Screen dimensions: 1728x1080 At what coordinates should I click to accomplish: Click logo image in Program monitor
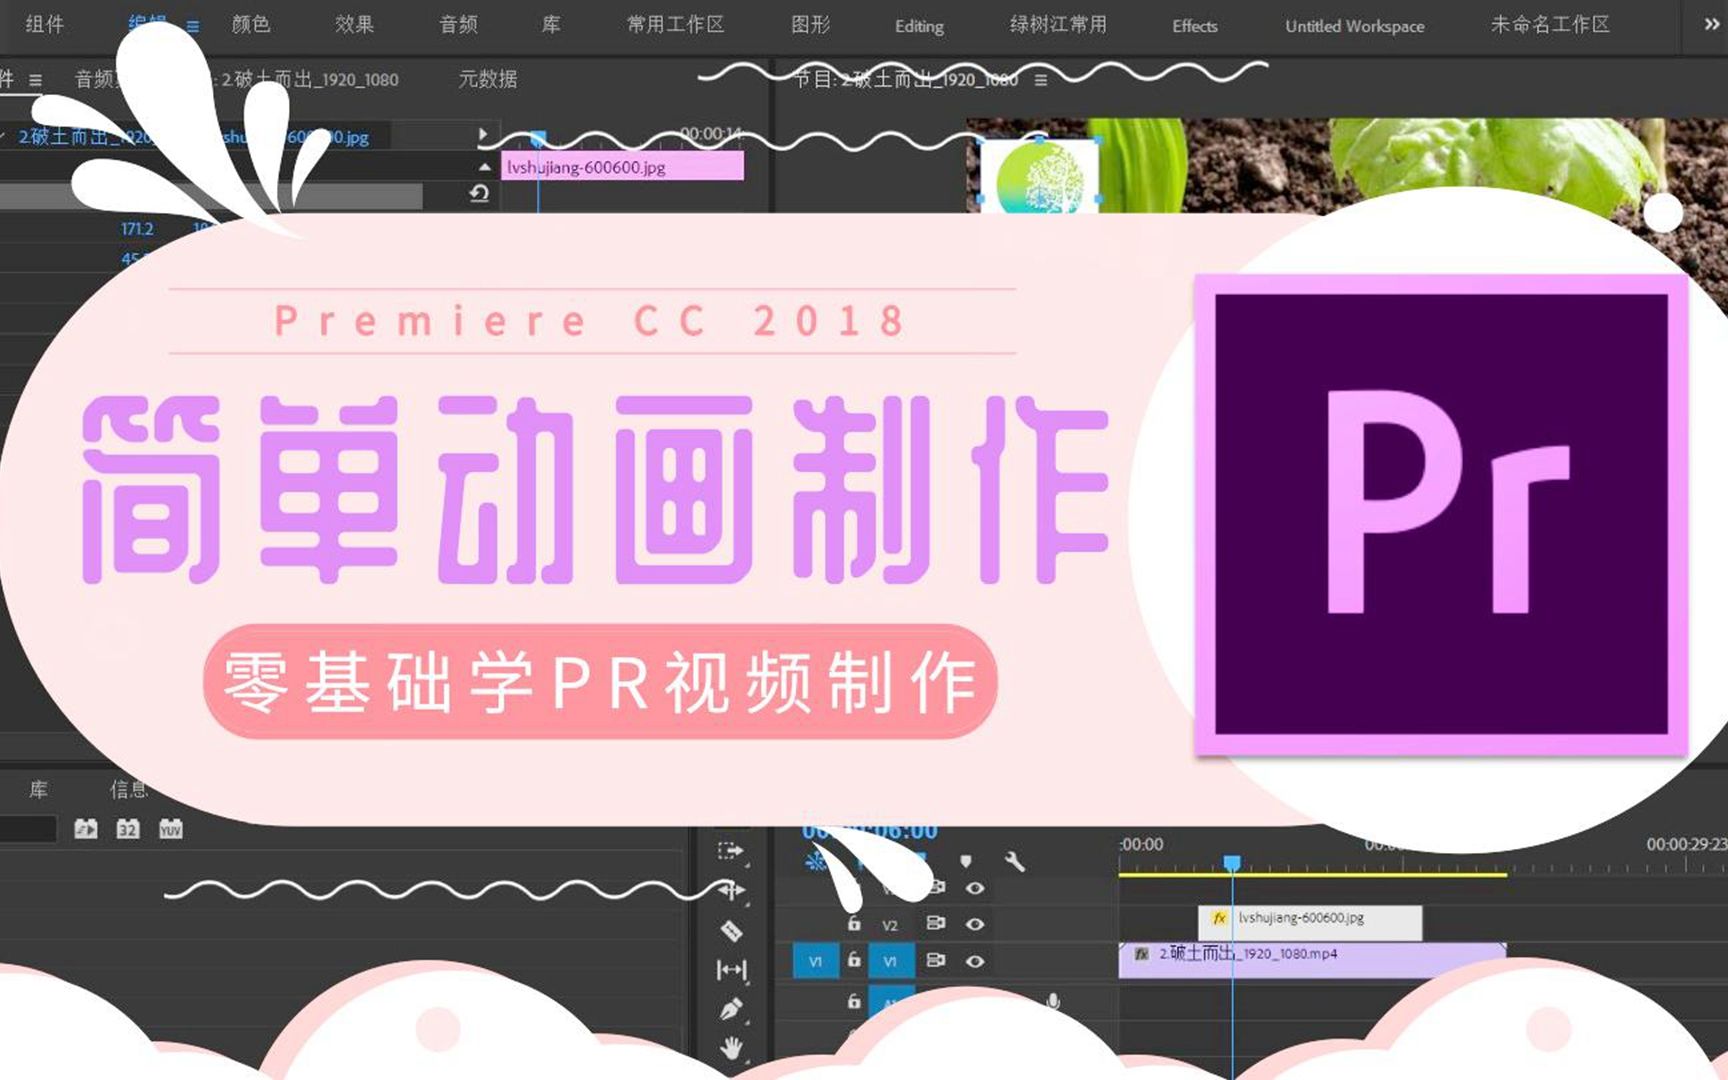(x=1039, y=176)
